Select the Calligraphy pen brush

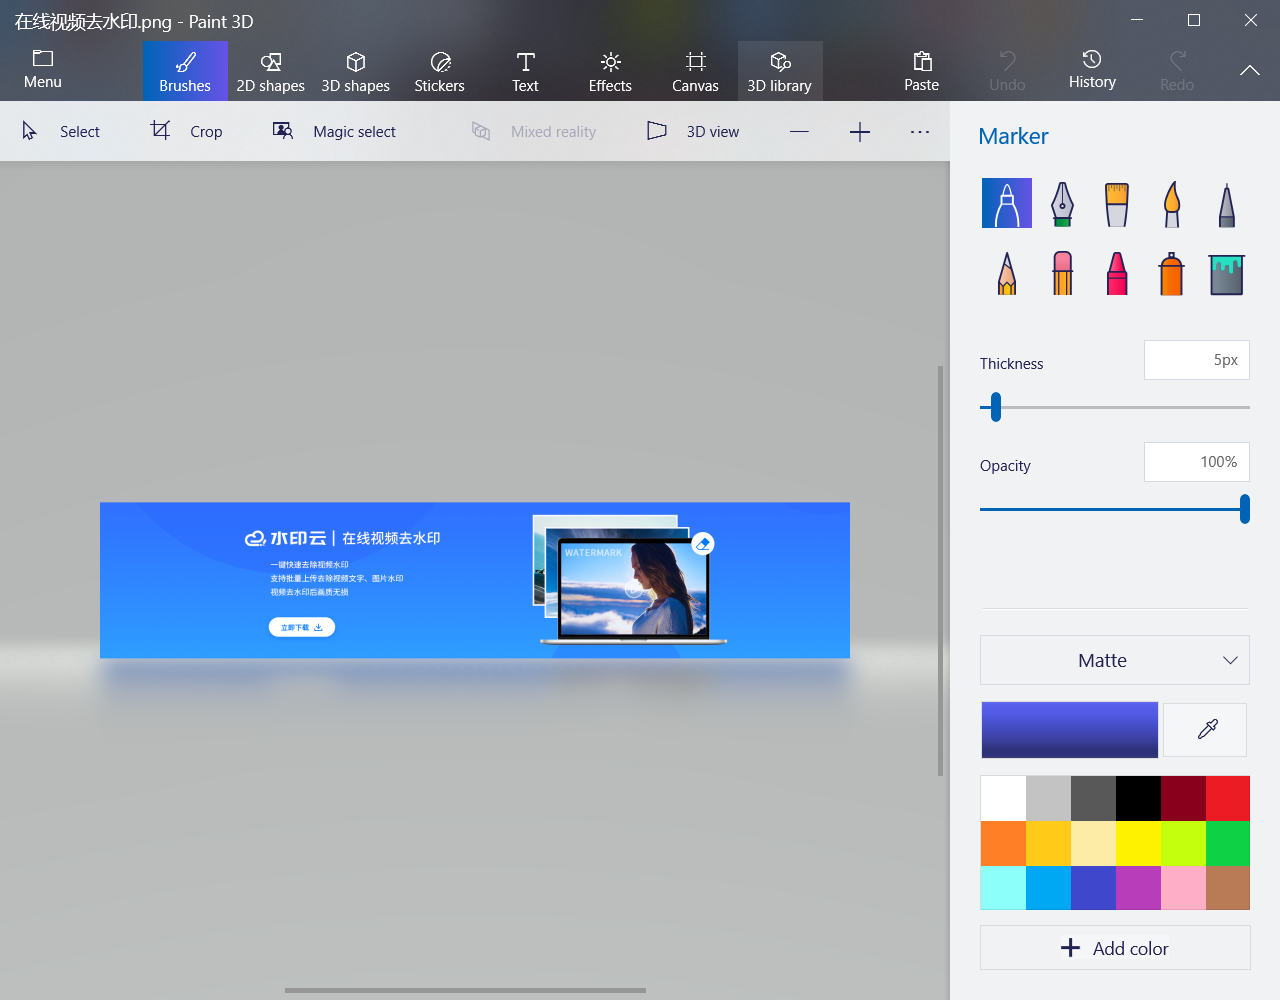[x=1062, y=203]
